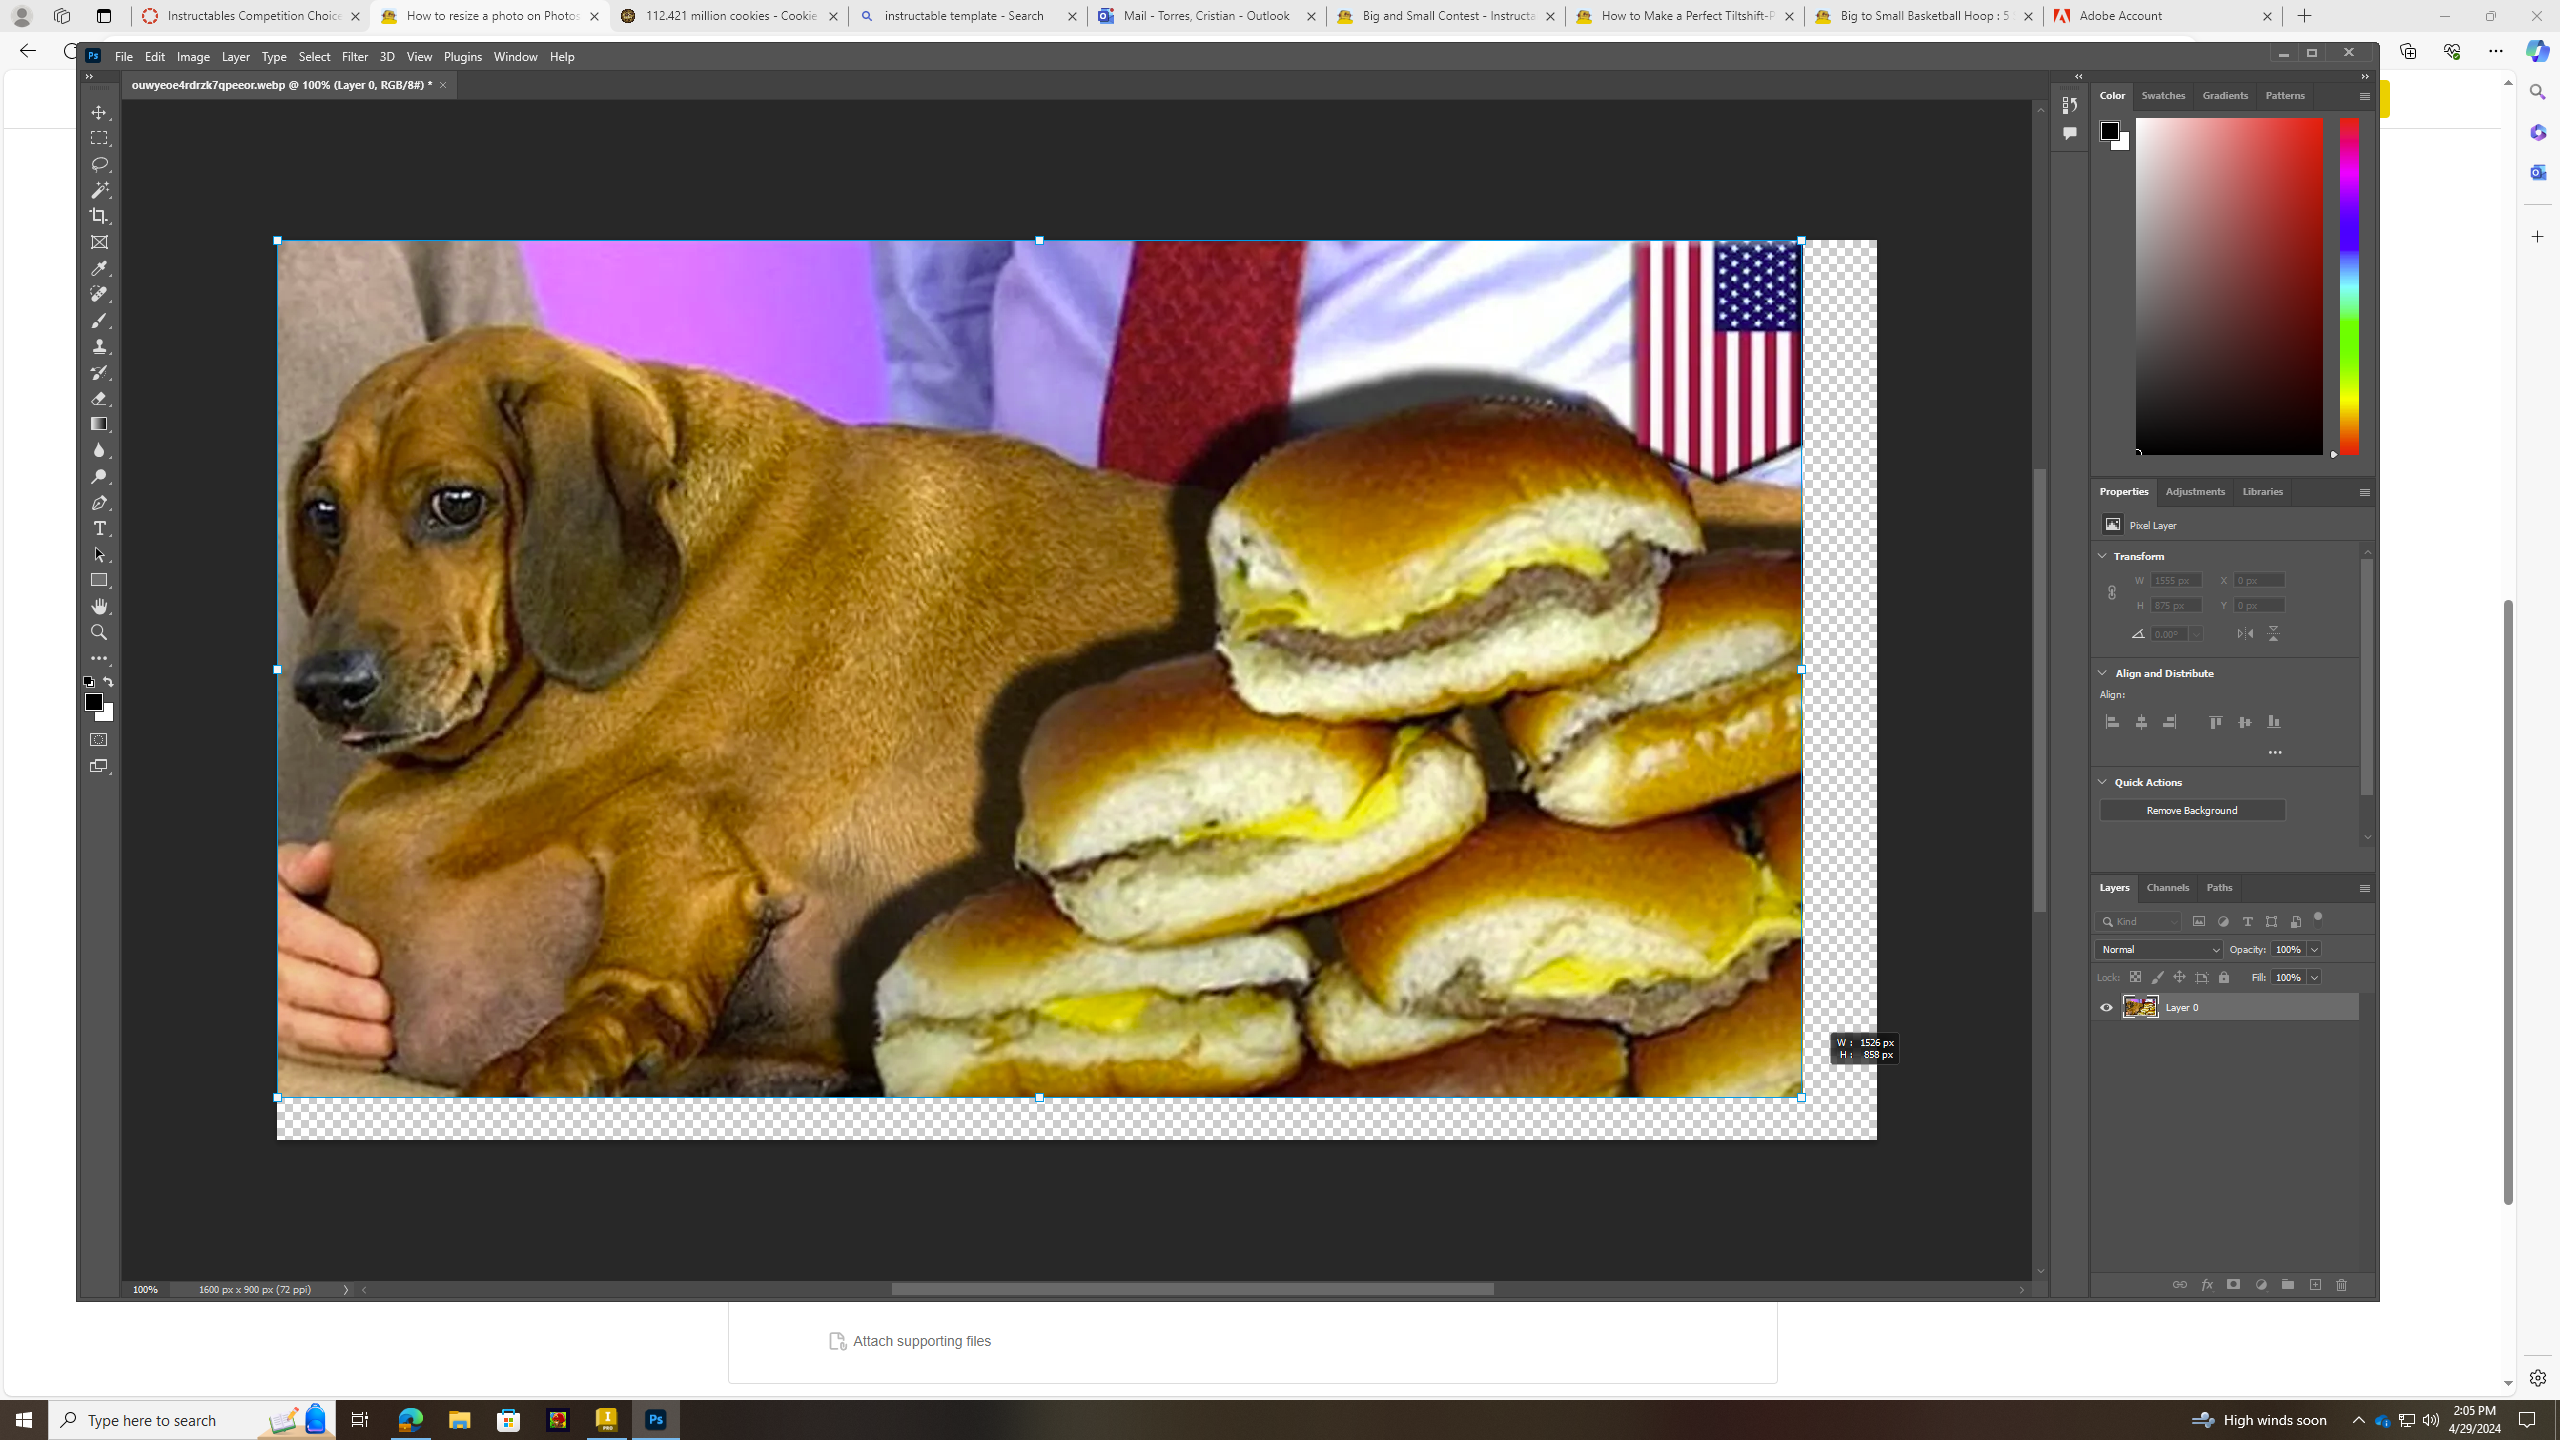Collapse the Quick Actions section
Screen dimensions: 2560x1440
pyautogui.click(x=2103, y=781)
